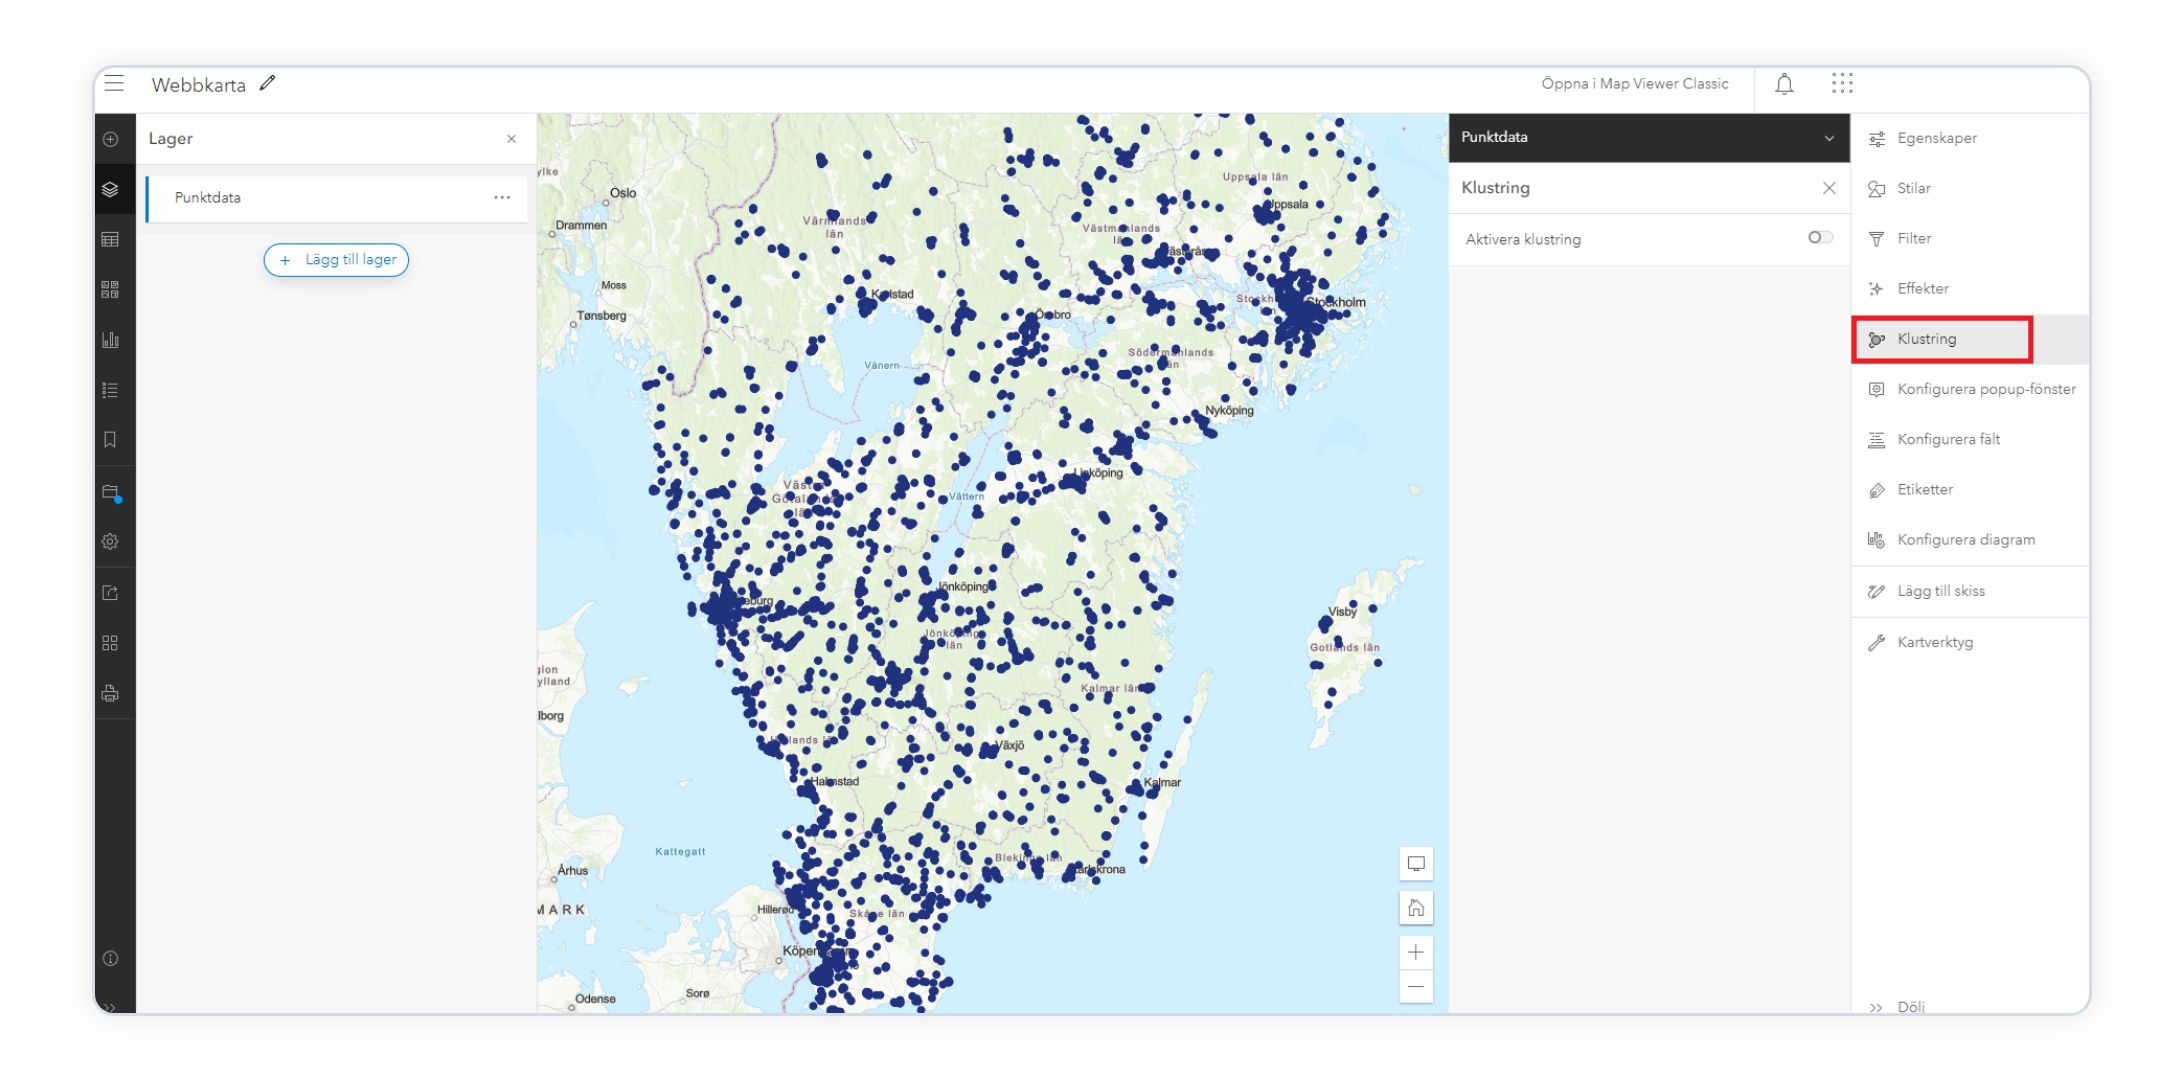This screenshot has width=2183, height=1080.
Task: Zoom in with the plus button
Action: pyautogui.click(x=1415, y=952)
